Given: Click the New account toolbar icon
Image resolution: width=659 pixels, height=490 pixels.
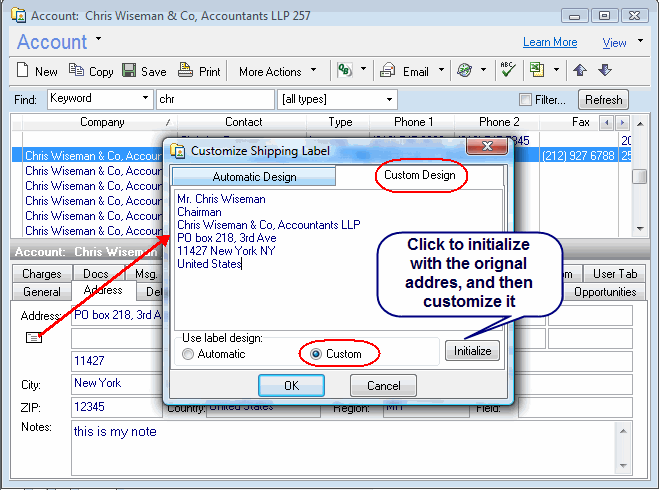Looking at the screenshot, I should tap(25, 71).
